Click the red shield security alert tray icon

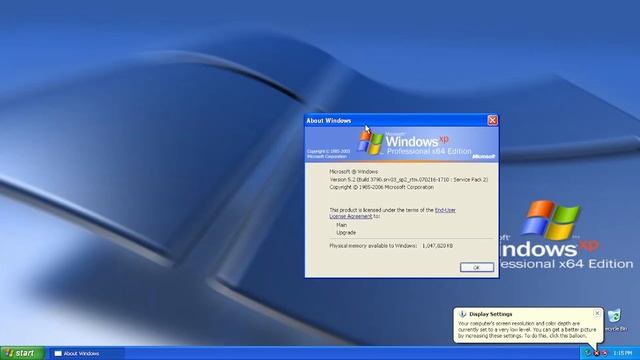(x=596, y=353)
